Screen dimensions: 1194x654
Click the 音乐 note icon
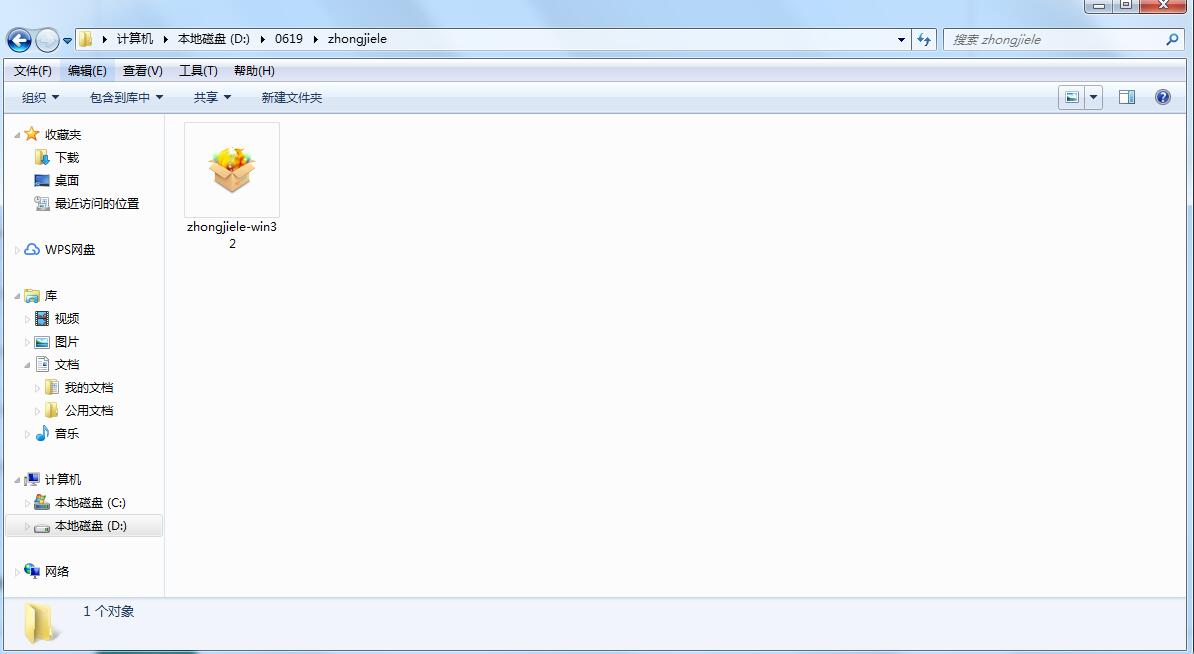[x=43, y=433]
